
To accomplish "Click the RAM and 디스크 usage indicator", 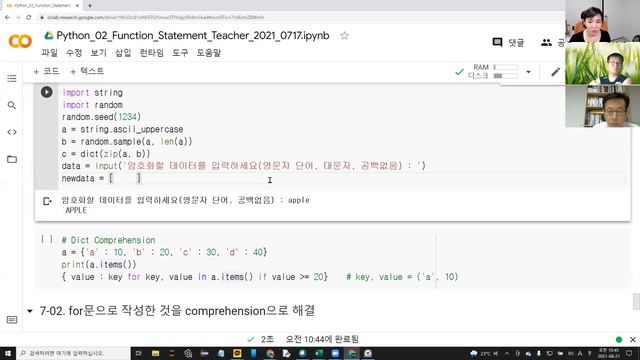I will [x=493, y=71].
